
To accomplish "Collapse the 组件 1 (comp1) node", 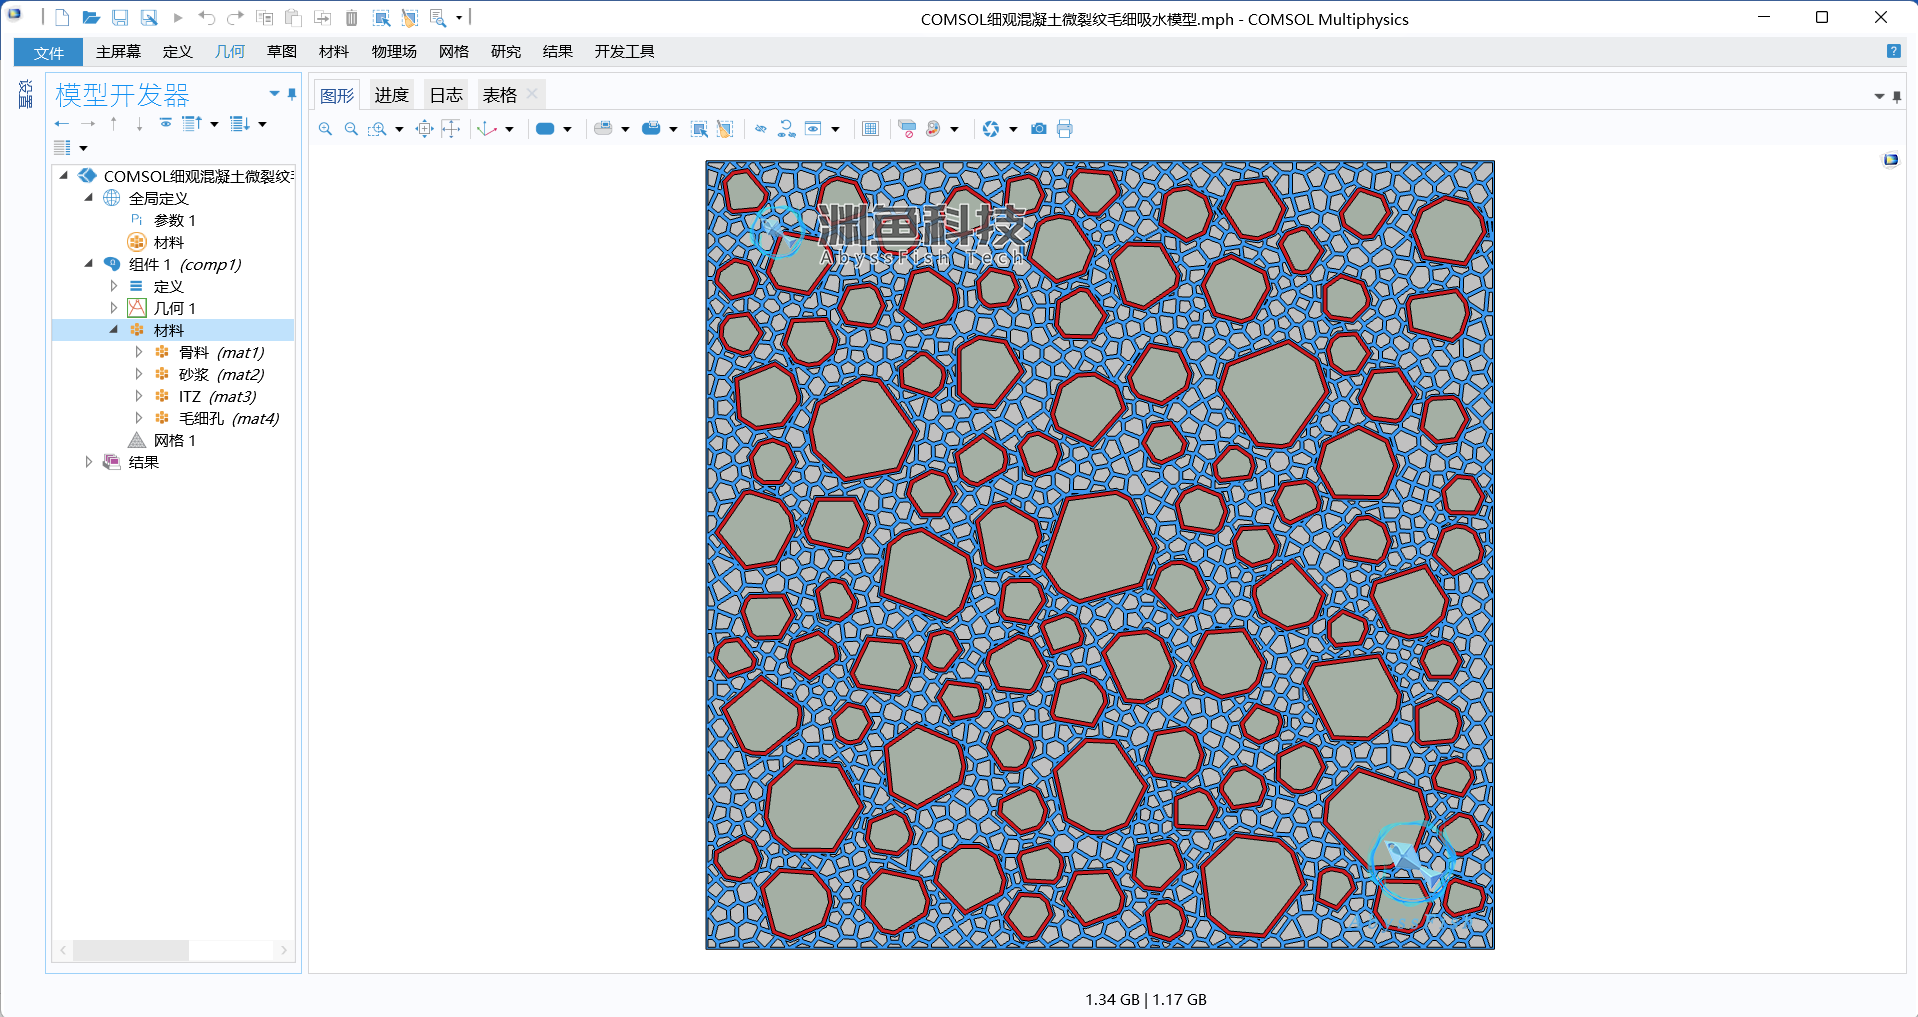I will [x=88, y=264].
